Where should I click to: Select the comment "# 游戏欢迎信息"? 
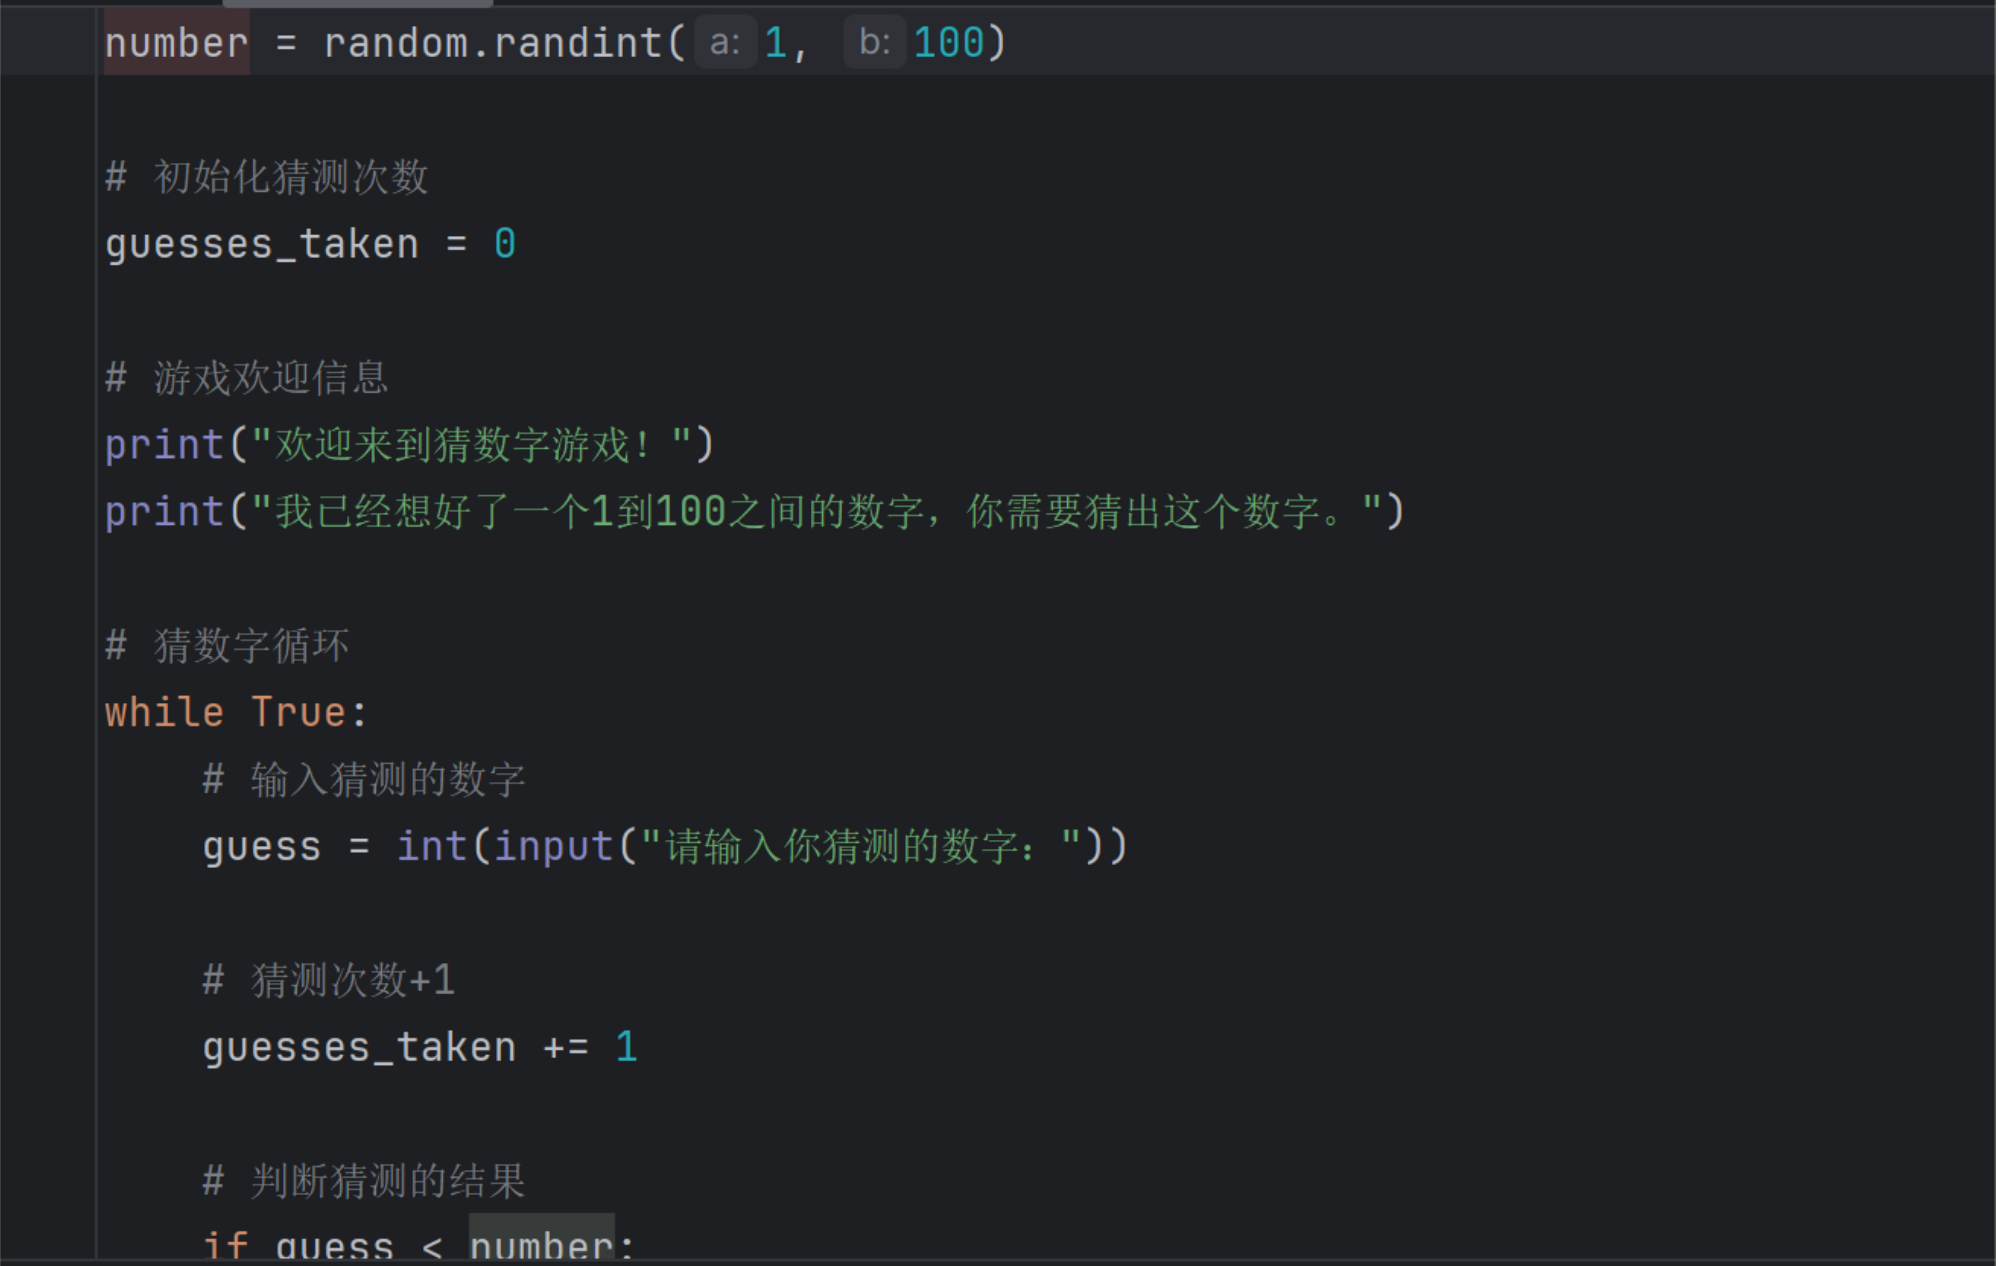[247, 378]
